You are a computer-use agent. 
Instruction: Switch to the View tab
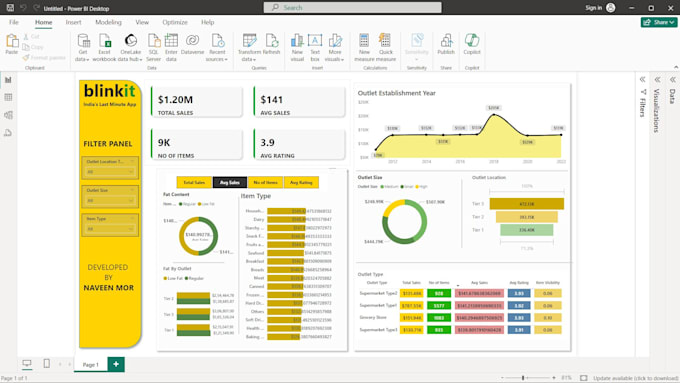pyautogui.click(x=142, y=22)
